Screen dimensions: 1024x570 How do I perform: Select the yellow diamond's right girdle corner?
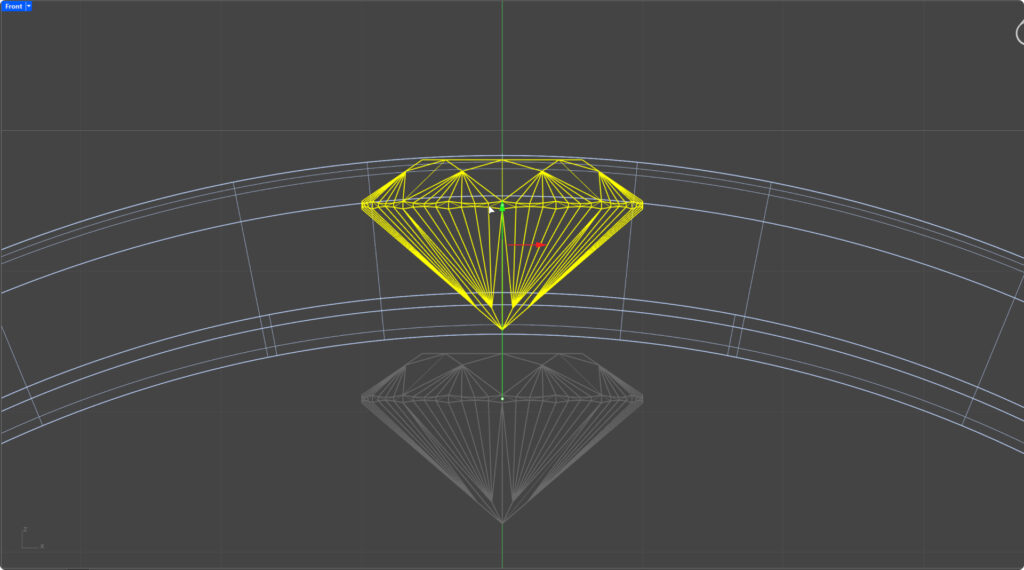point(642,205)
